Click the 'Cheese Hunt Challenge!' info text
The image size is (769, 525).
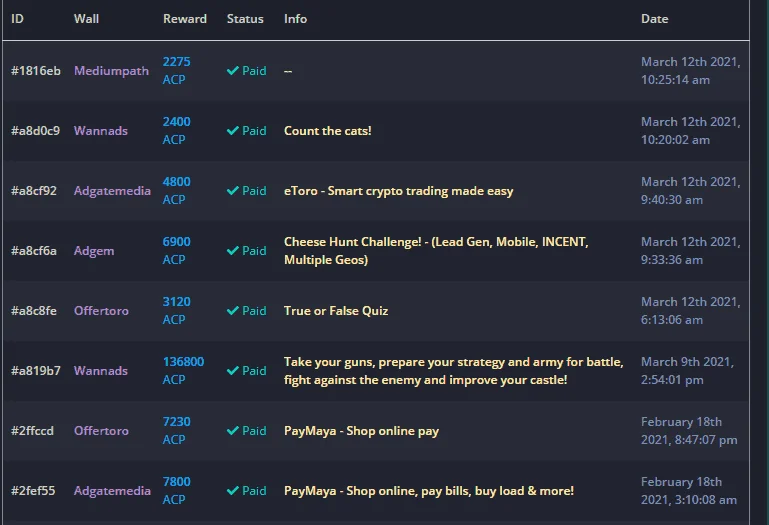pyautogui.click(x=436, y=251)
